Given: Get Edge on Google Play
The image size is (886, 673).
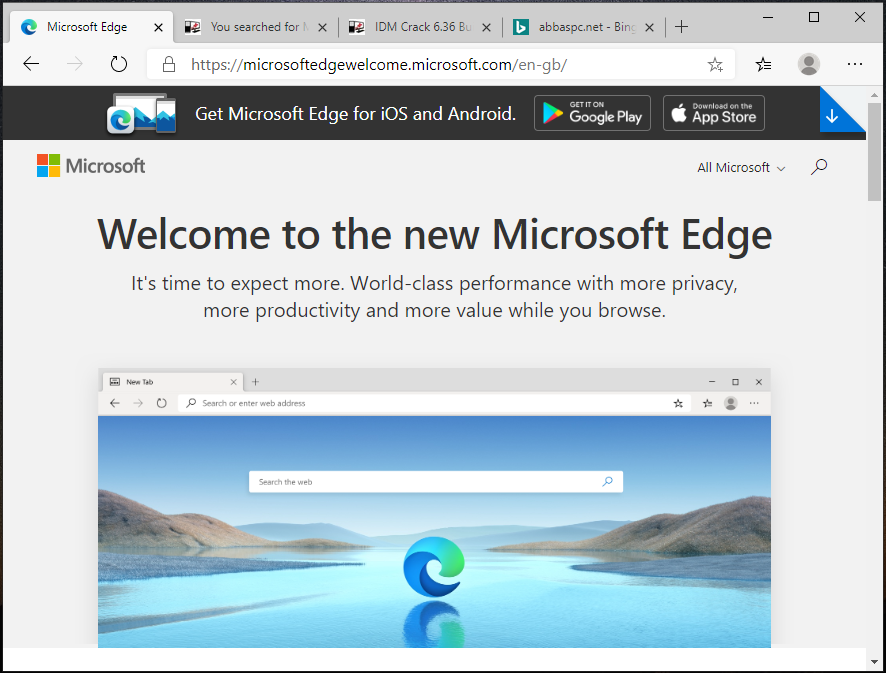Looking at the screenshot, I should point(592,113).
